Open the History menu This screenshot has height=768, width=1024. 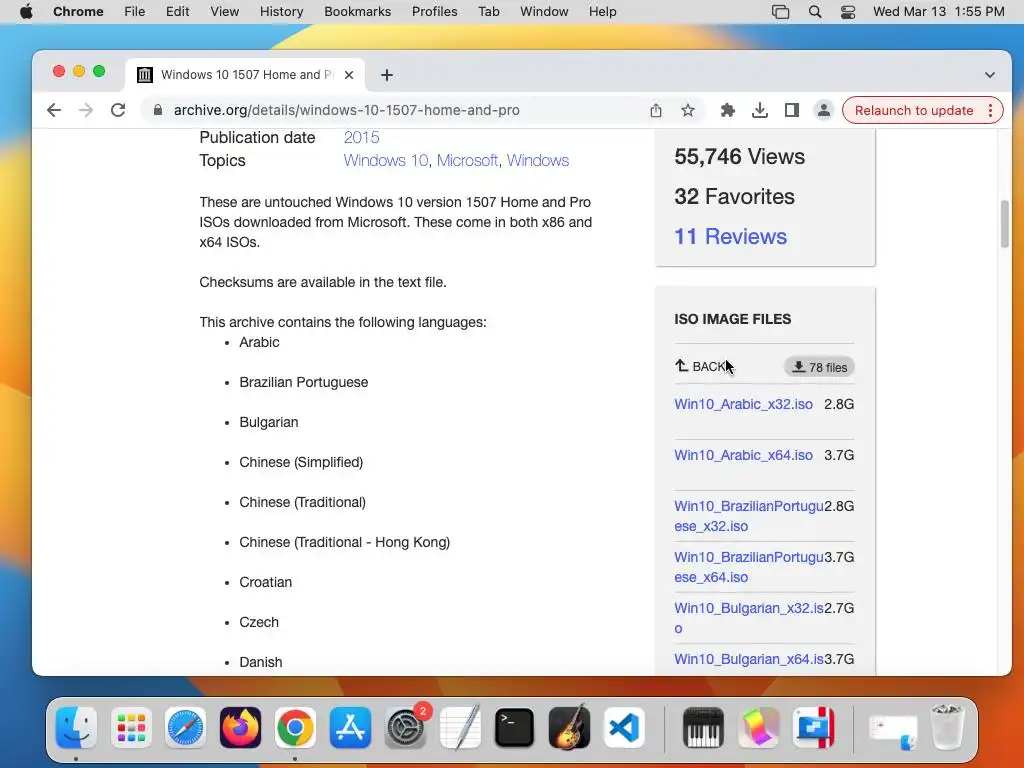pyautogui.click(x=281, y=12)
